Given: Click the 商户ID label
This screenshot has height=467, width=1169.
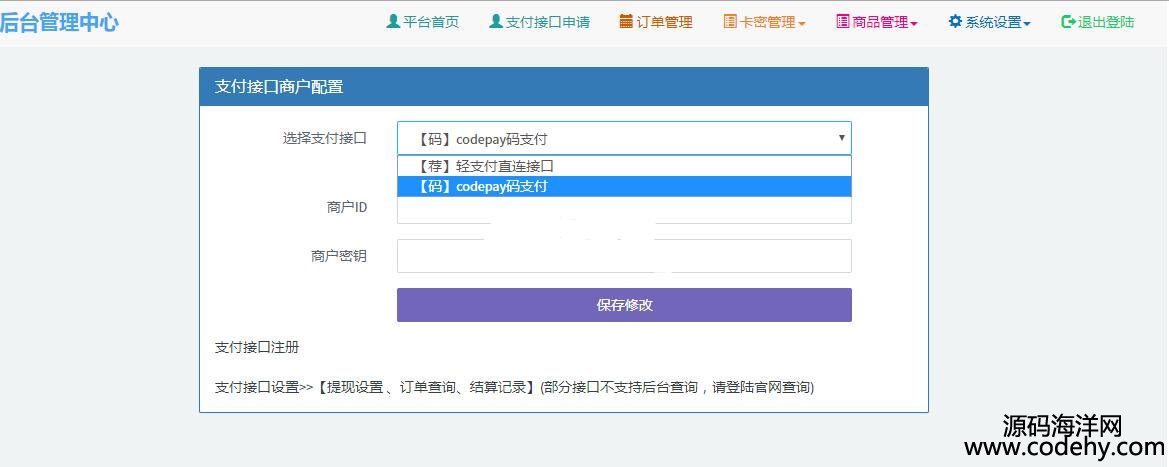Looking at the screenshot, I should (347, 207).
